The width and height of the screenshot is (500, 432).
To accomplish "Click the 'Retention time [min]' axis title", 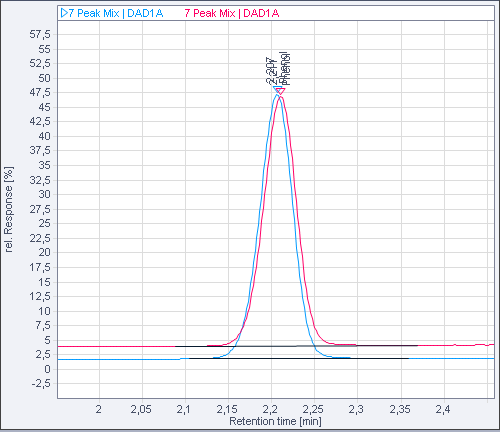I will pyautogui.click(x=275, y=421).
